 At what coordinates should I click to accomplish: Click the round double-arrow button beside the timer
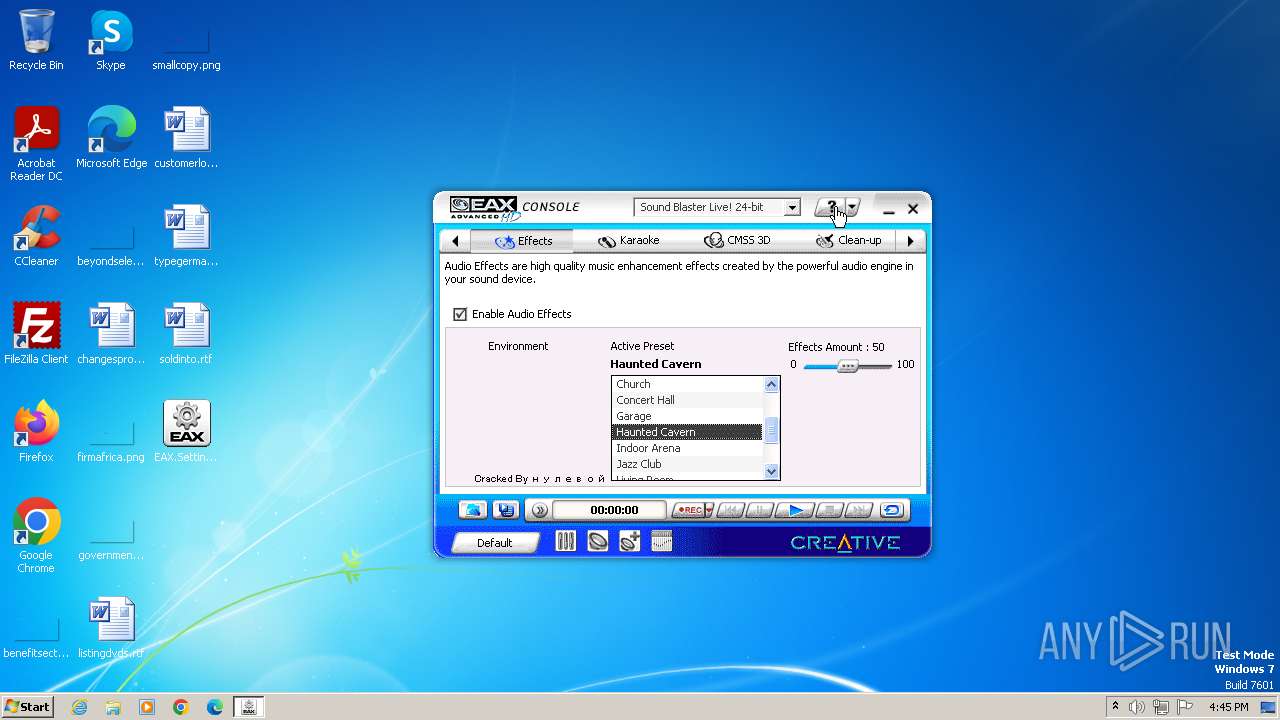[539, 510]
